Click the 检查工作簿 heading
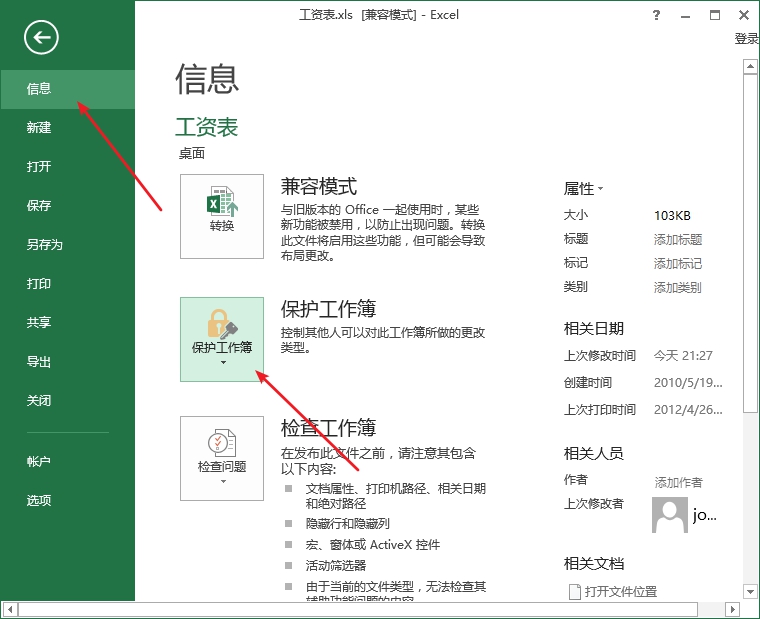760x619 pixels. (329, 428)
